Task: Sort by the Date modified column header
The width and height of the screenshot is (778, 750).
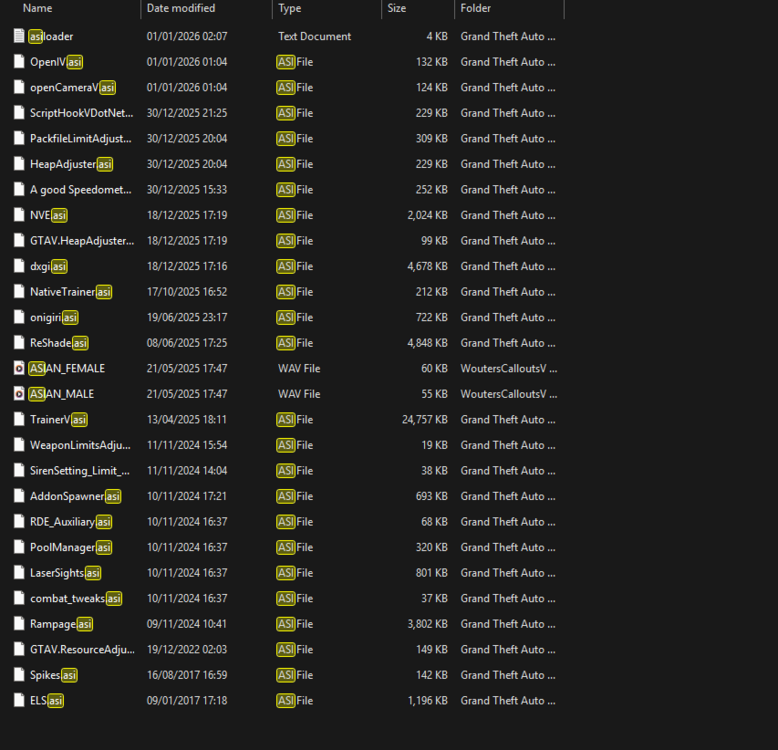Action: [181, 8]
